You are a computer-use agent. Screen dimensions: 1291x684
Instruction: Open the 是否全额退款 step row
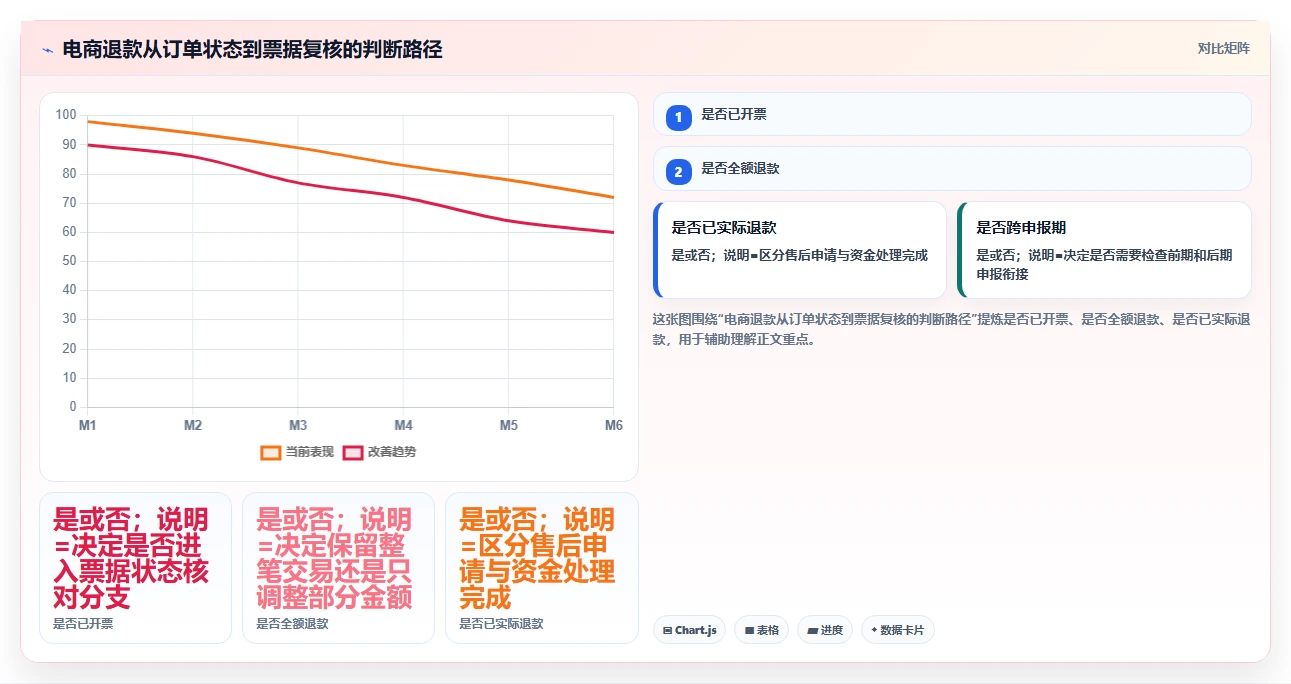coord(952,168)
